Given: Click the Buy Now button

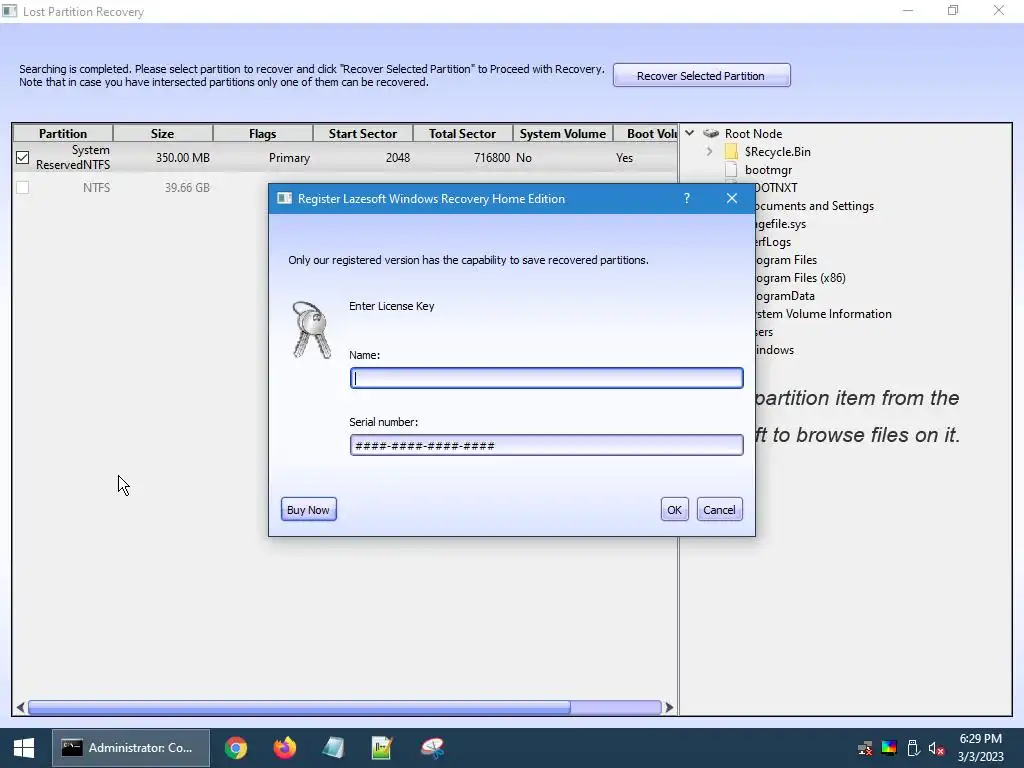Looking at the screenshot, I should pyautogui.click(x=308, y=510).
